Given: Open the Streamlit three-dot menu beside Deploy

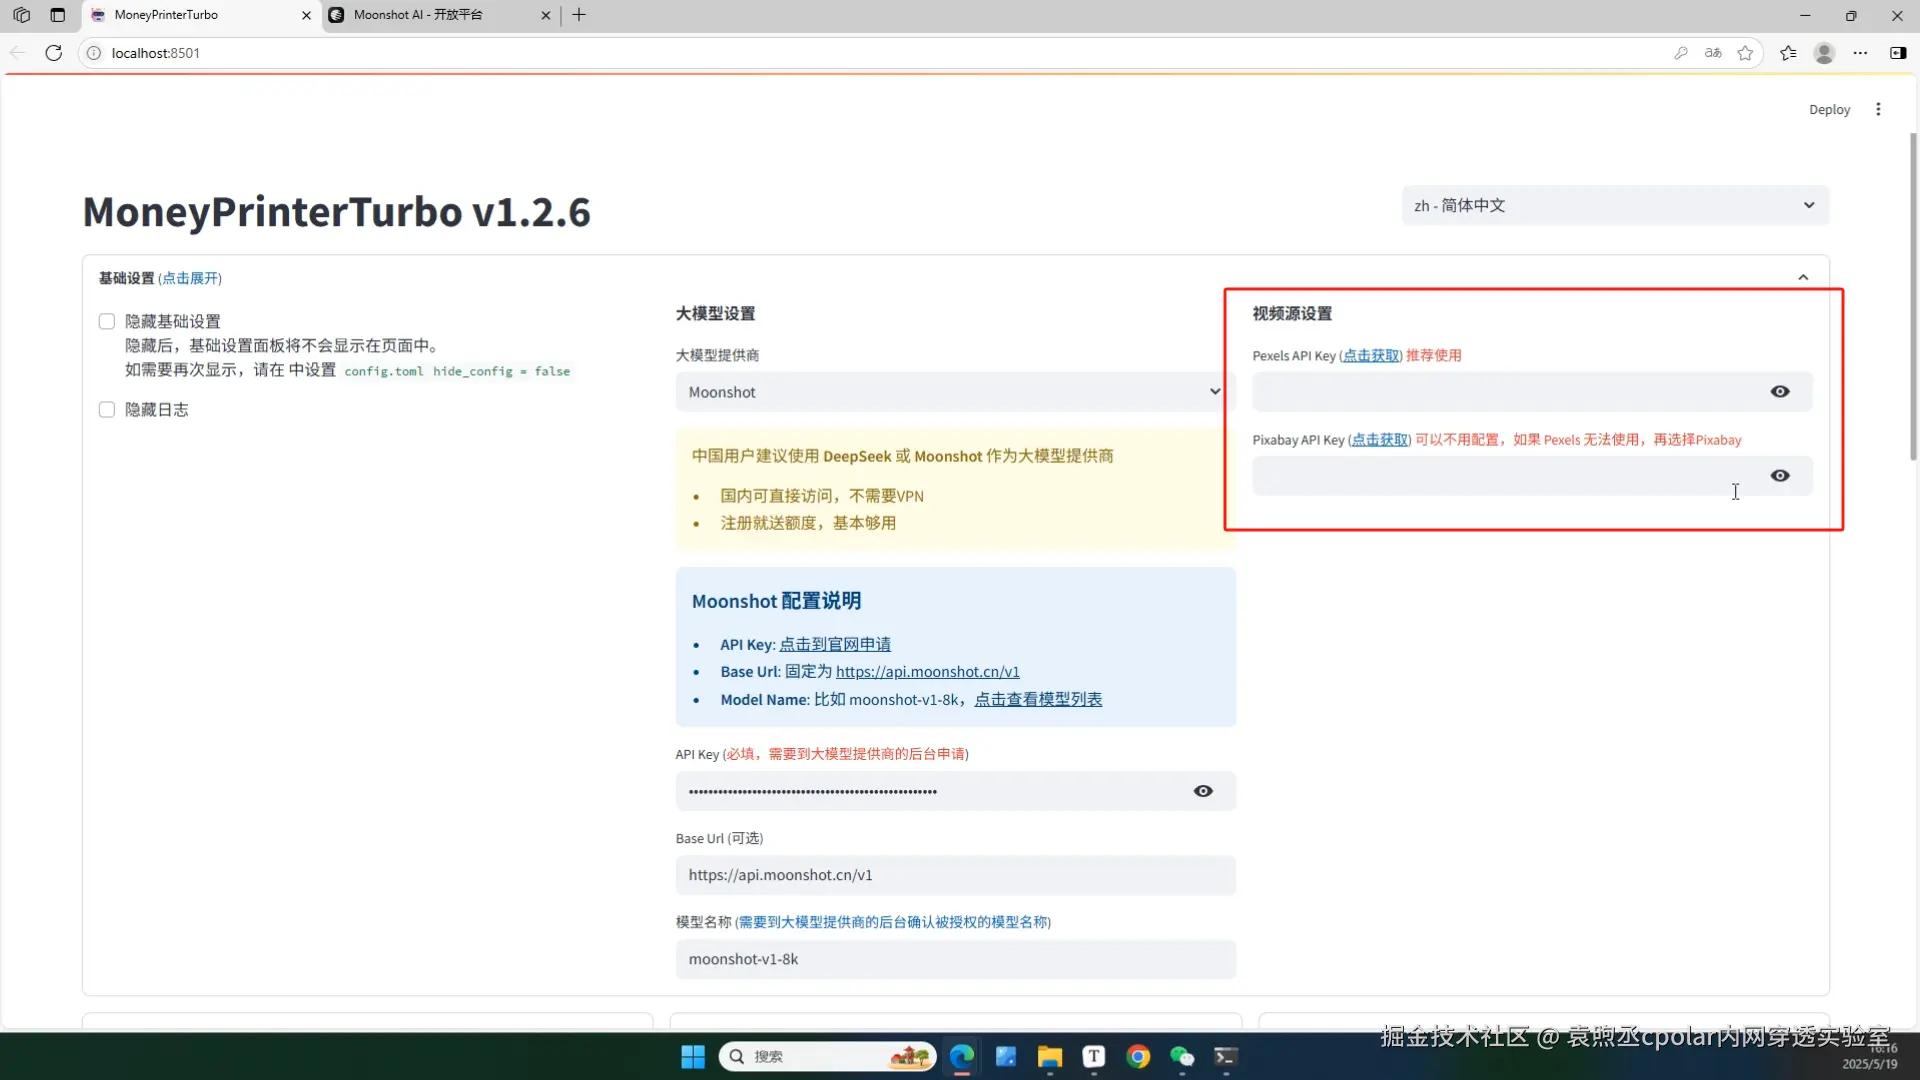Looking at the screenshot, I should pyautogui.click(x=1878, y=109).
